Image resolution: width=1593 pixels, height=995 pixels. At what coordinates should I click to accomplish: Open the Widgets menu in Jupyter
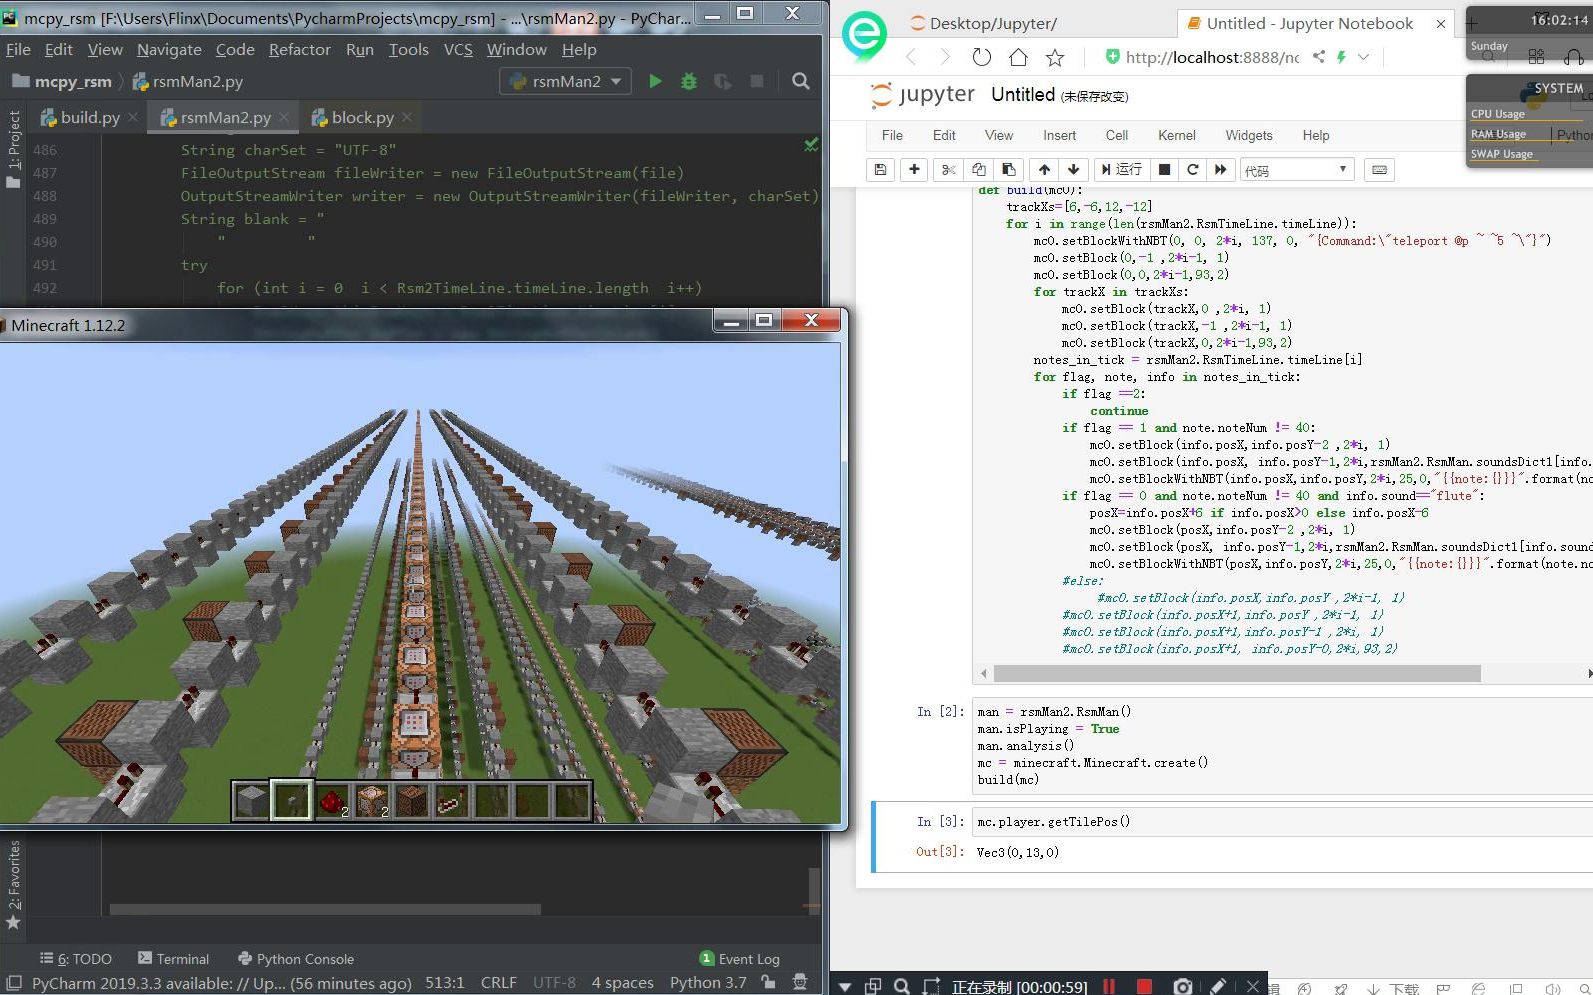1249,135
